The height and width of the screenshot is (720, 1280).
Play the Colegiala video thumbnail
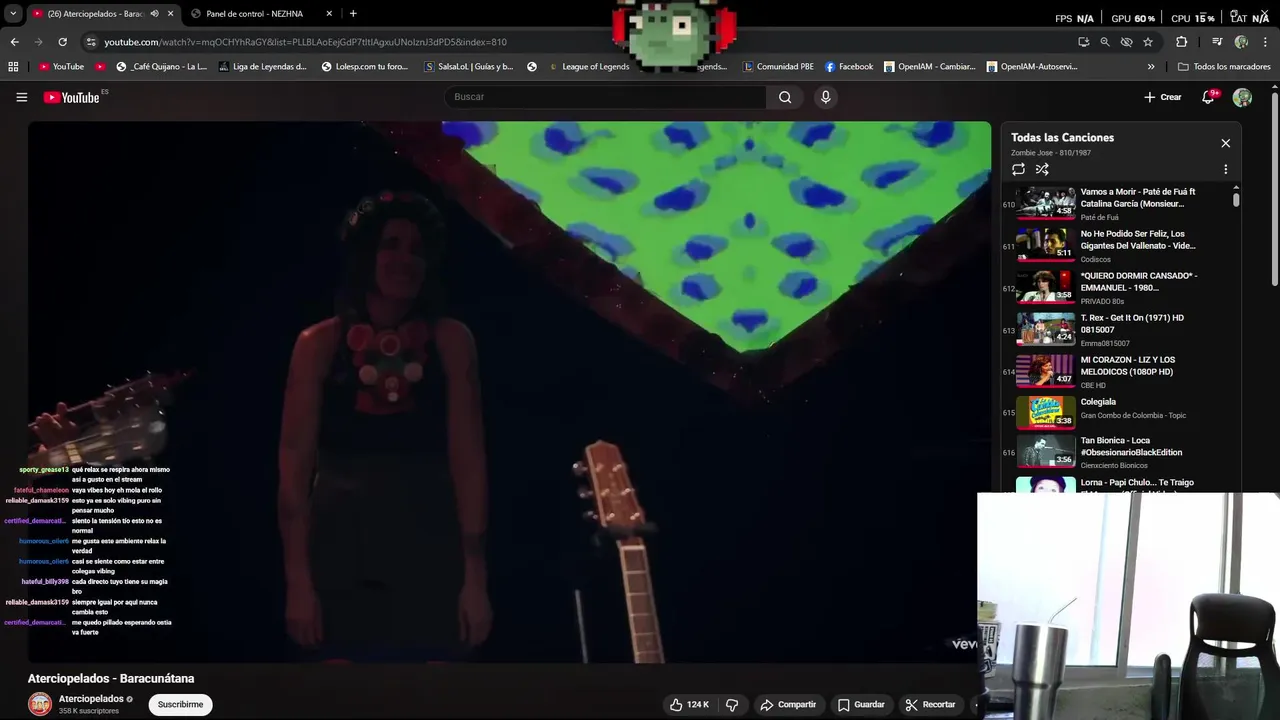coord(1046,412)
